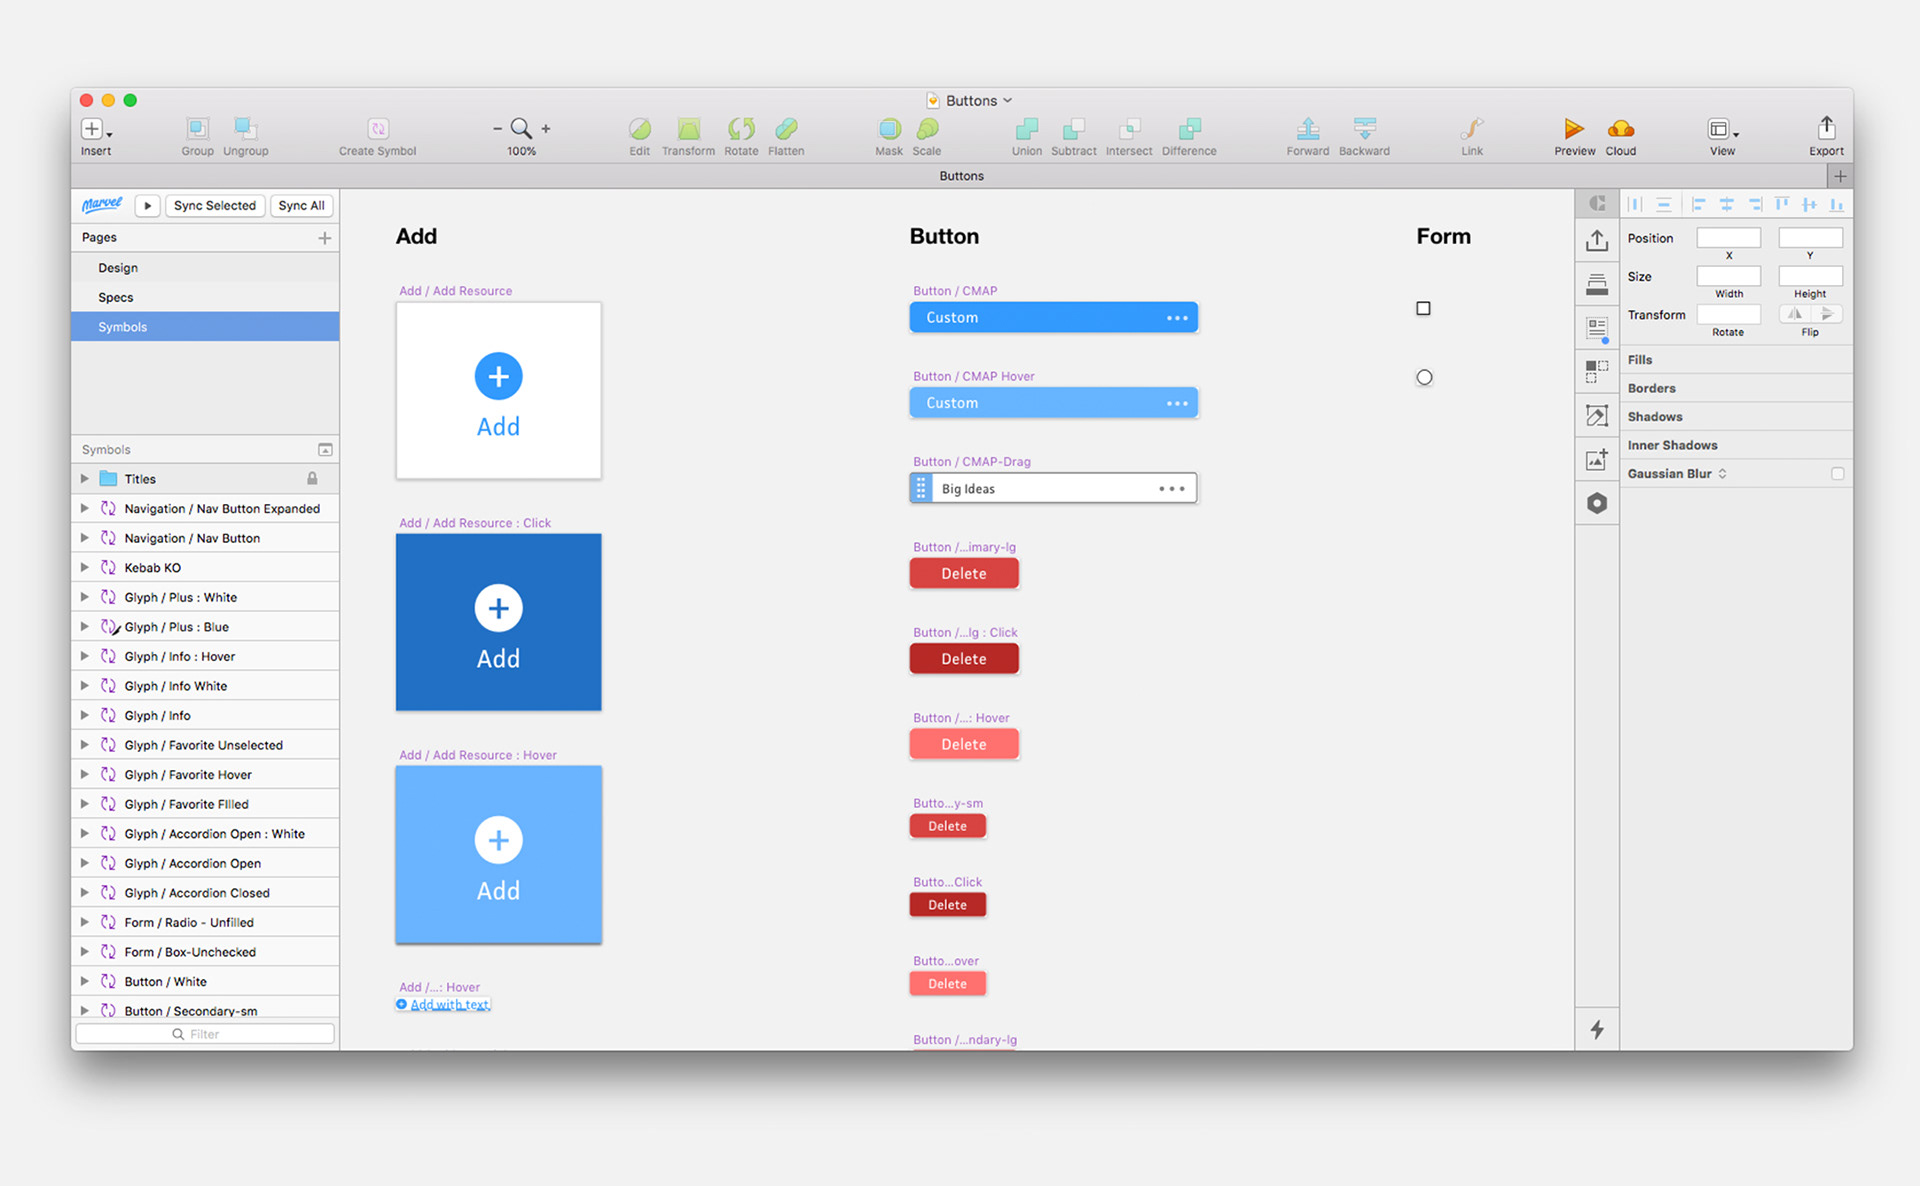Select the Design page
1920x1186 pixels.
click(x=205, y=268)
